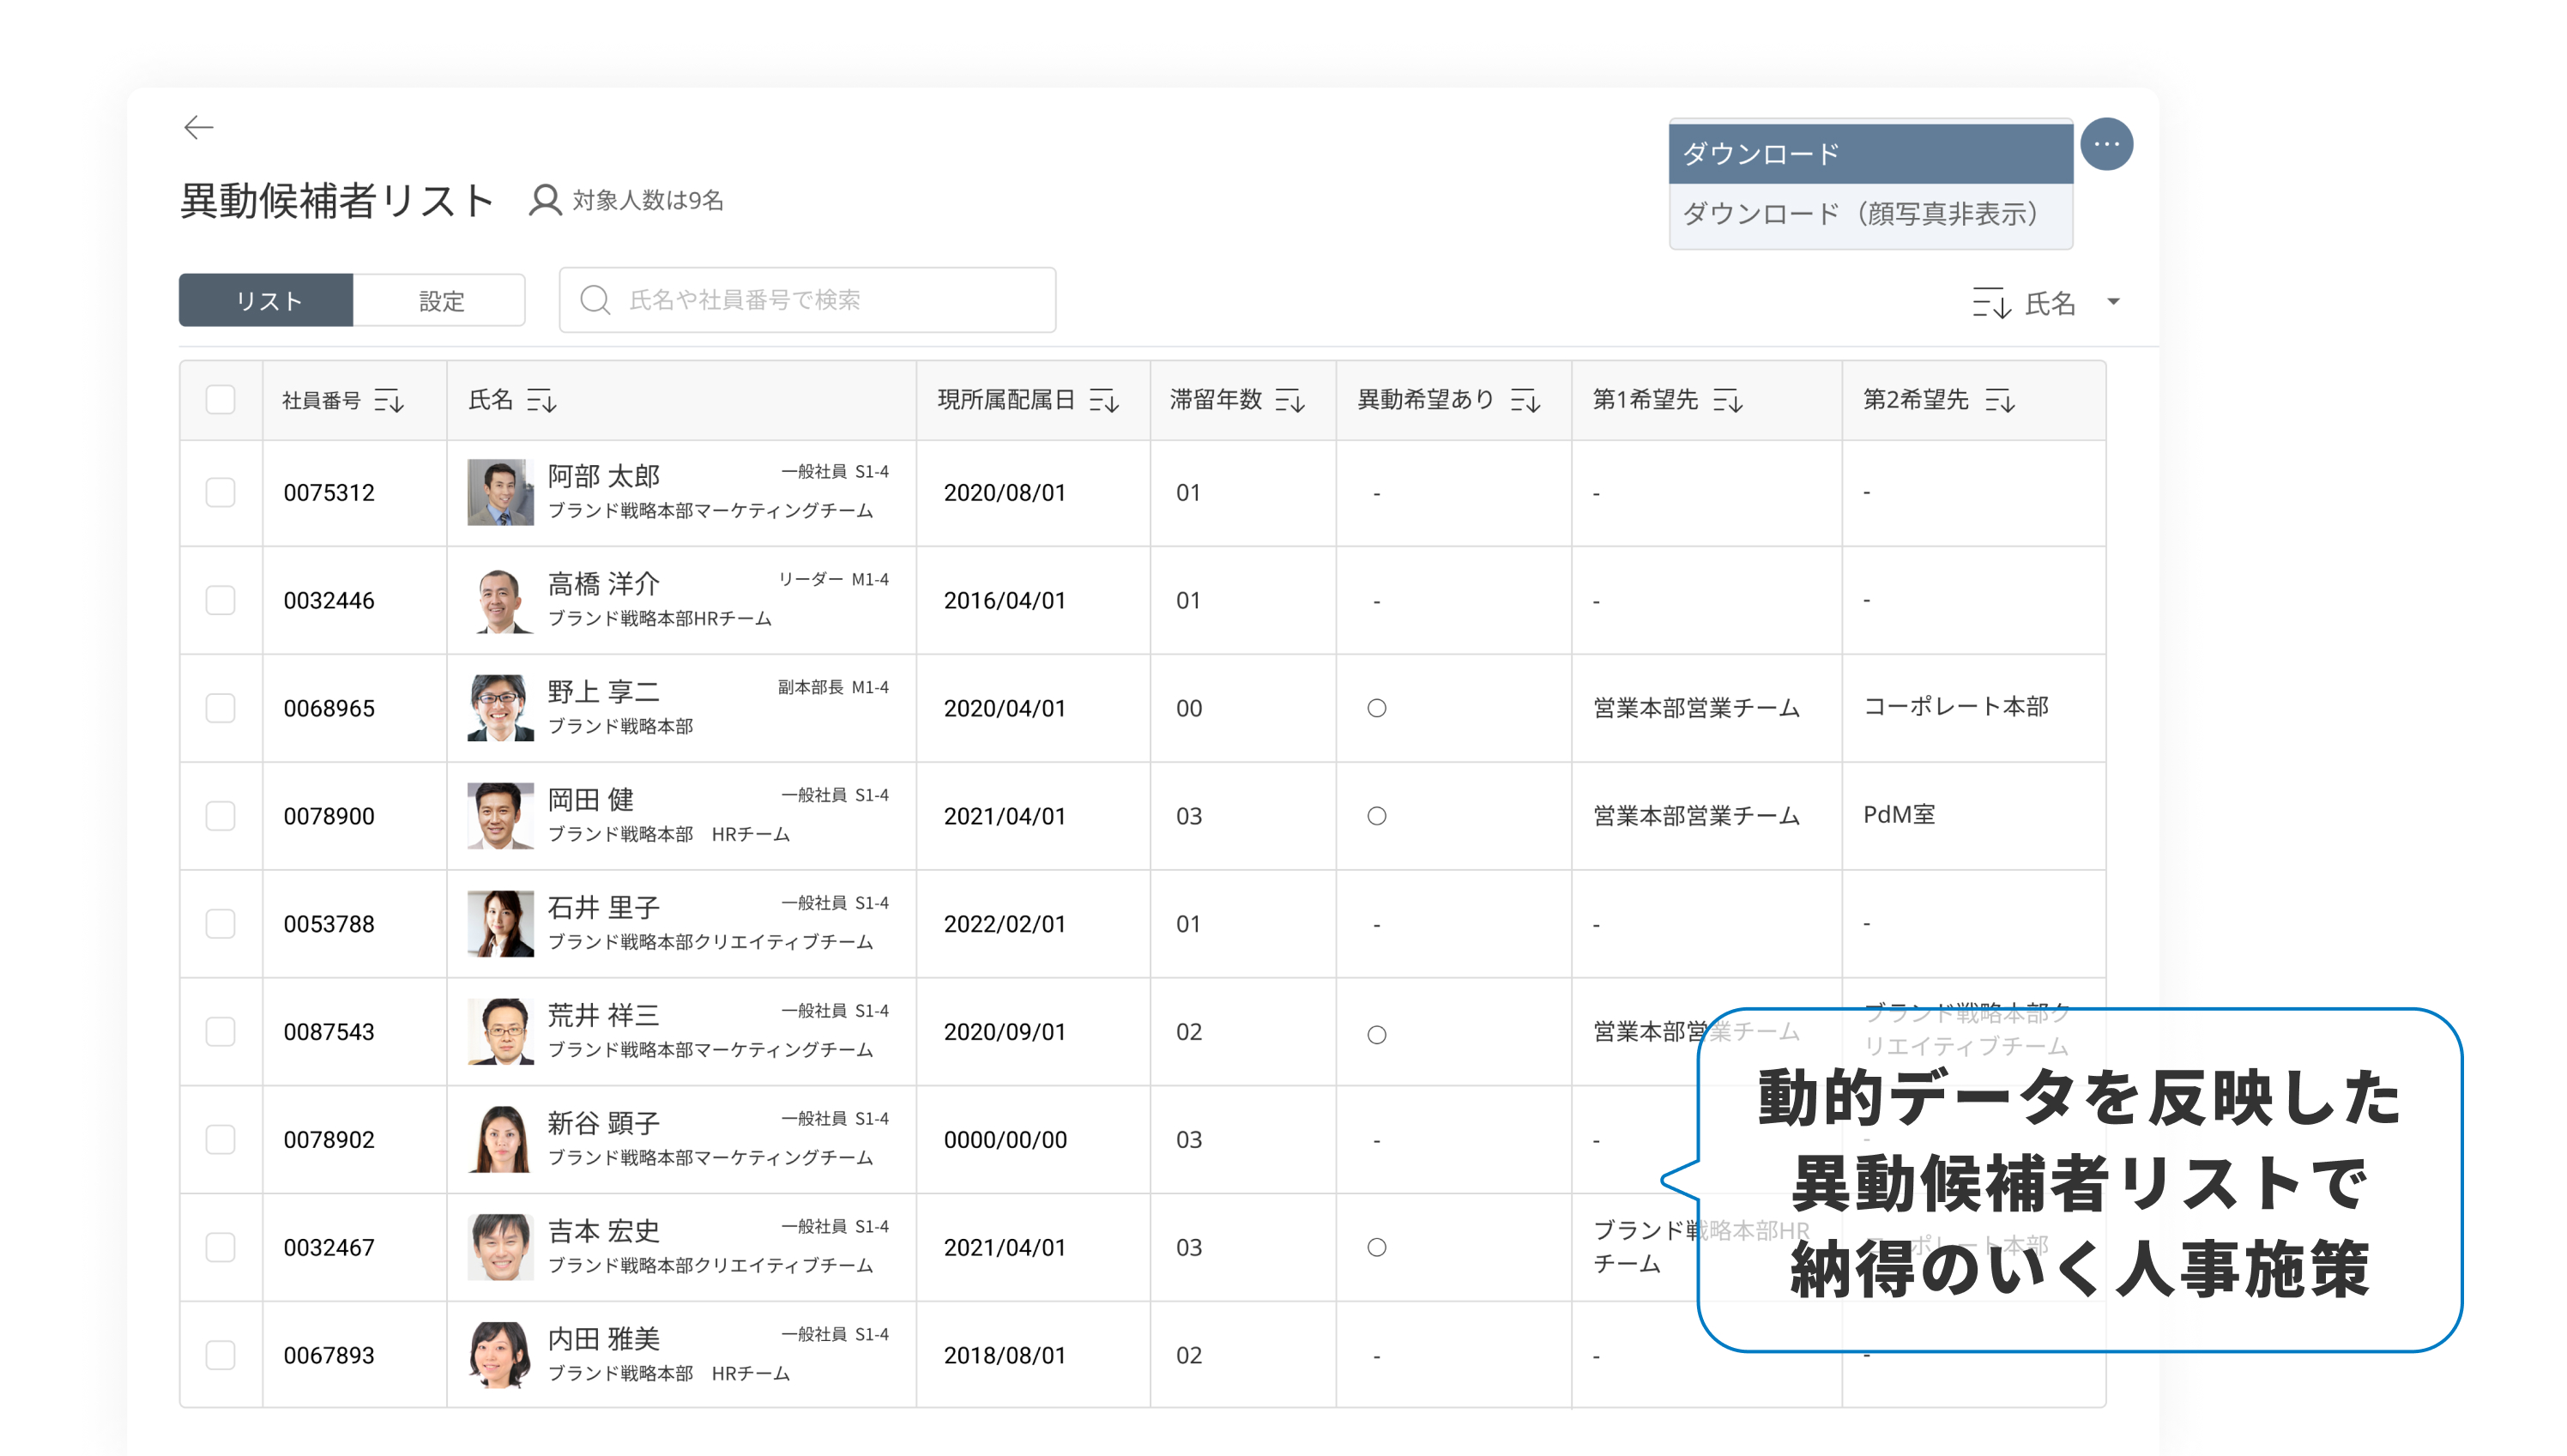Click date cell 0000/00/00

click(x=1005, y=1140)
